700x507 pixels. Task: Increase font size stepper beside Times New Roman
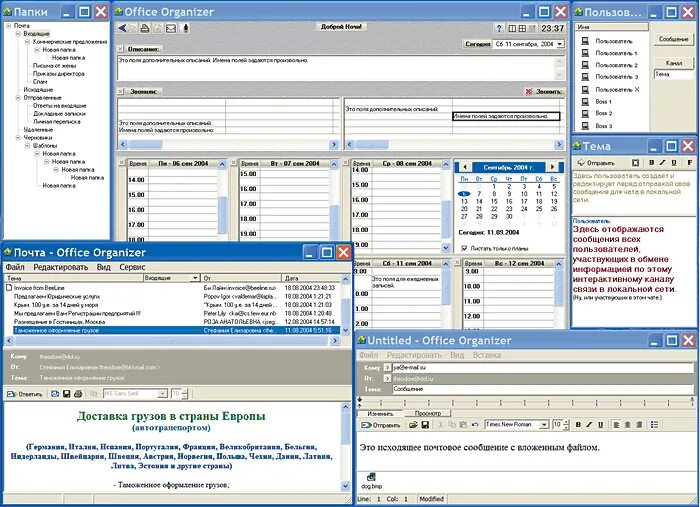pyautogui.click(x=567, y=422)
